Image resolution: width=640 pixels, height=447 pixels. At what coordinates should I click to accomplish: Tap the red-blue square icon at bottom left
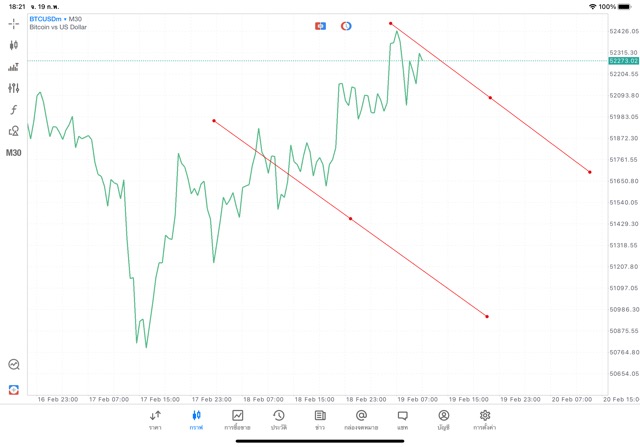click(14, 389)
